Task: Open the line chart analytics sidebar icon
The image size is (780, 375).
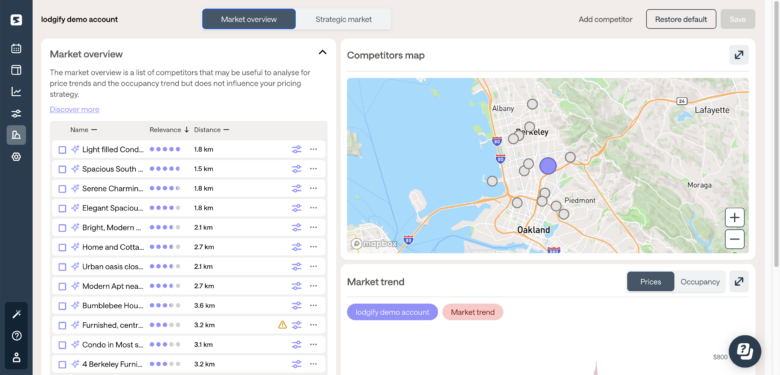Action: pyautogui.click(x=16, y=92)
